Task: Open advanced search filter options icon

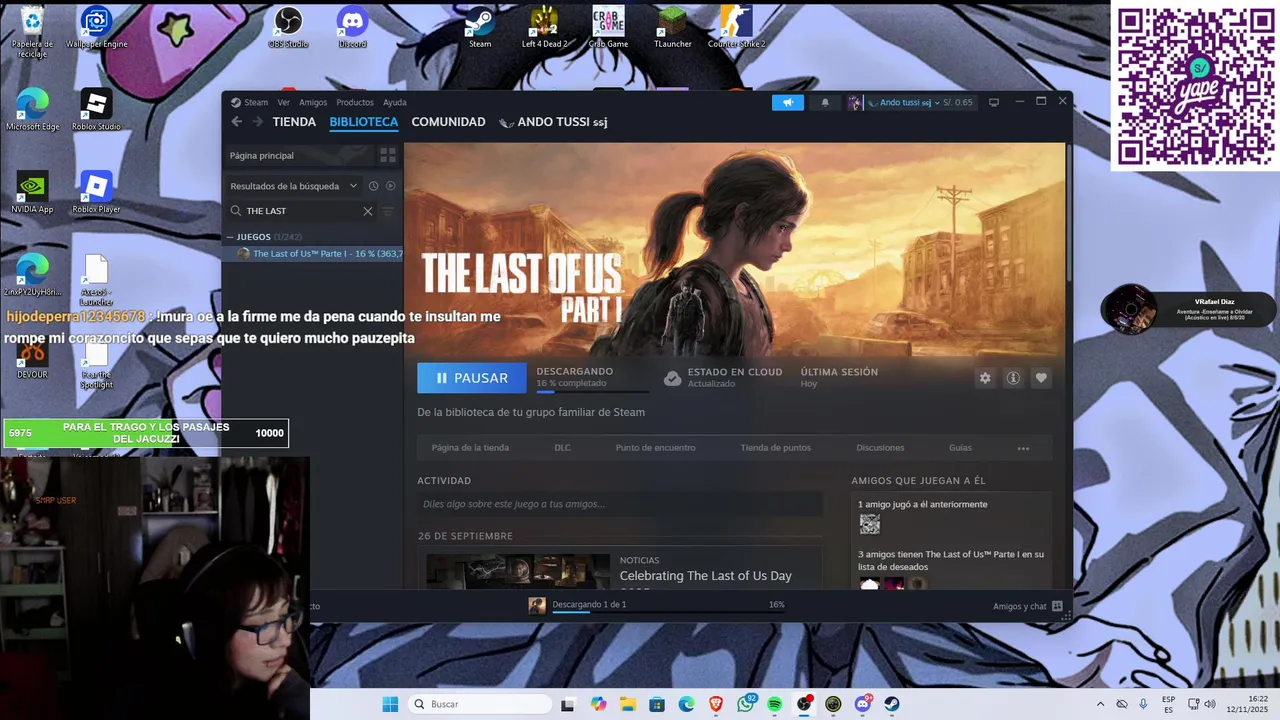Action: tap(388, 211)
